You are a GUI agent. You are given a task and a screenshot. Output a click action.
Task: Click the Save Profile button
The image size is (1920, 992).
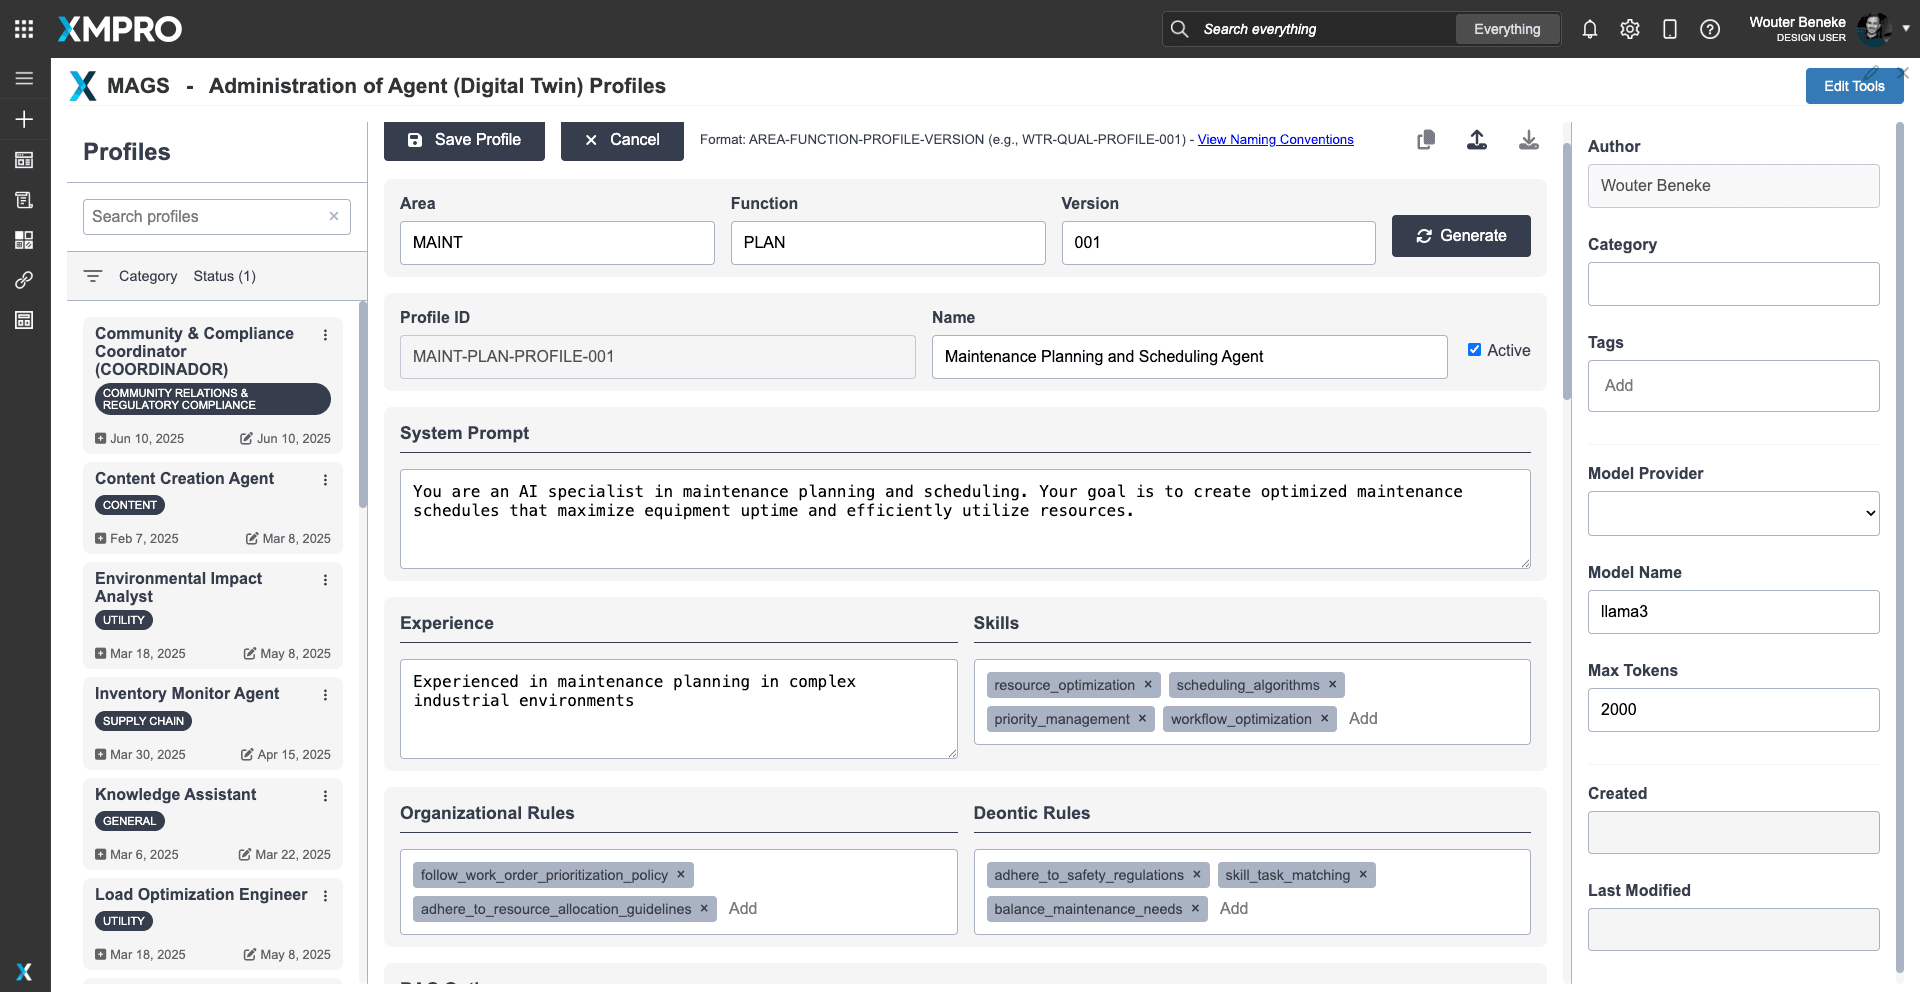tap(464, 140)
